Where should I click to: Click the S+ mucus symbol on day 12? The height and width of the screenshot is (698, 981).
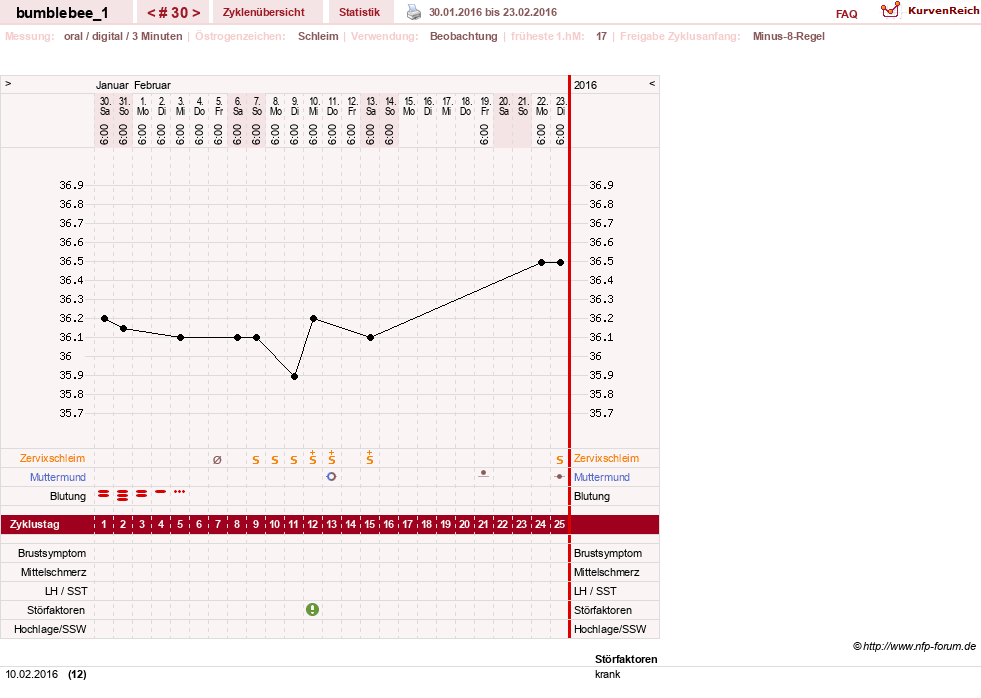pos(313,457)
